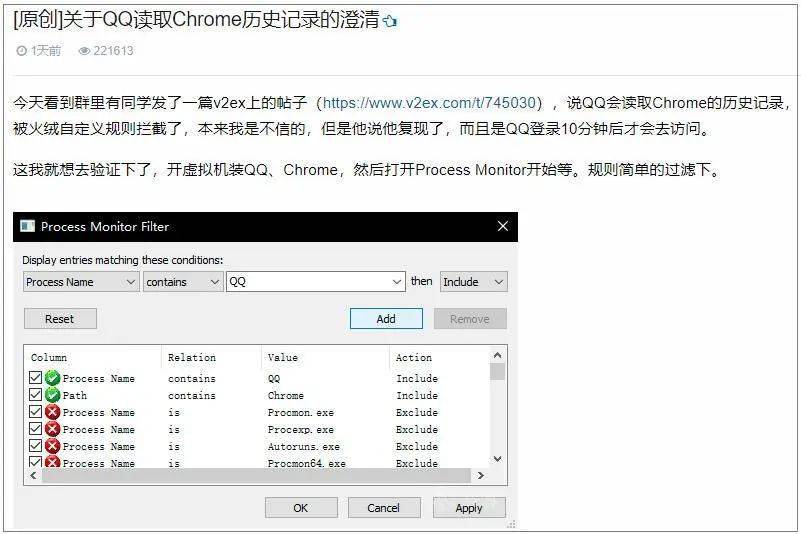Open the v2ex.com/t/745030 link
This screenshot has width=801, height=534.
click(429, 103)
